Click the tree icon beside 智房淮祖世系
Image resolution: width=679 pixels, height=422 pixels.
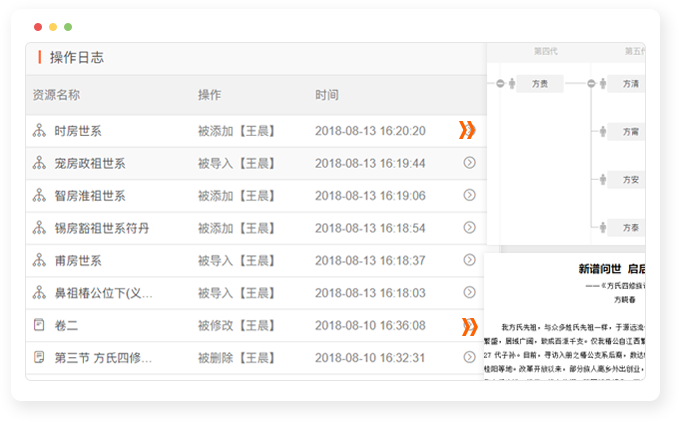click(39, 196)
